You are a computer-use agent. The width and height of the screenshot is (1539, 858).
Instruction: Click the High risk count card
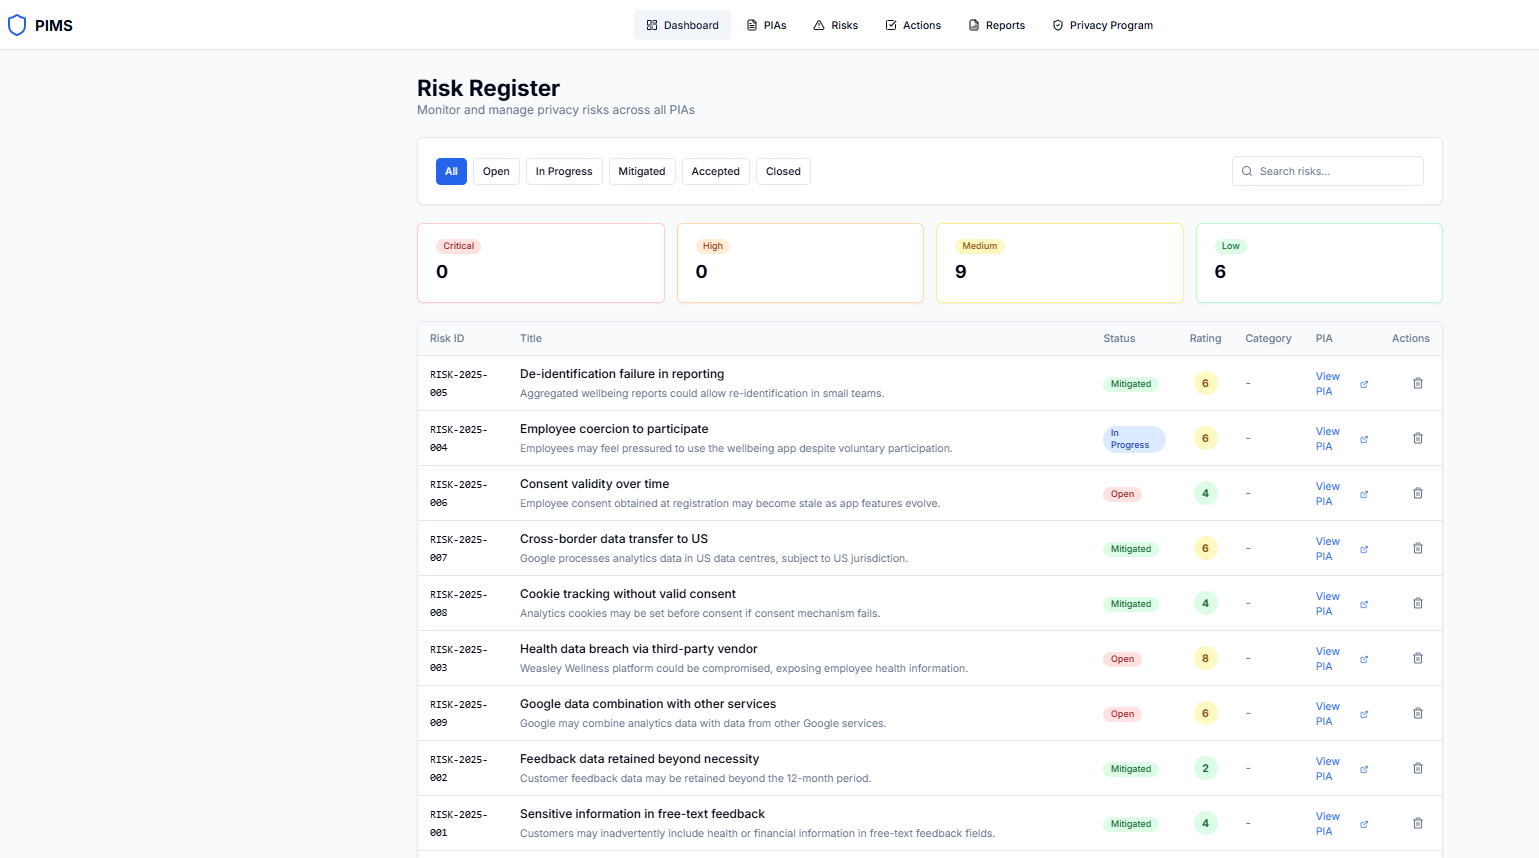tap(800, 263)
